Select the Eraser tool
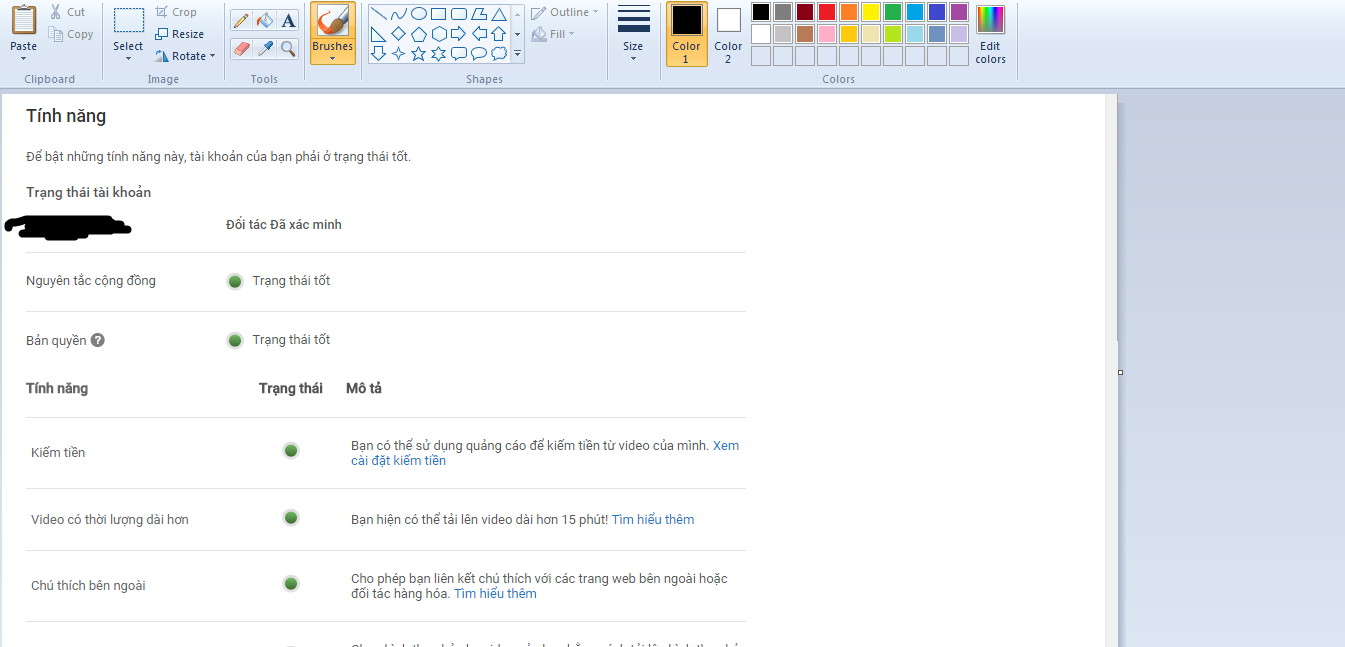The height and width of the screenshot is (647, 1345). point(241,48)
